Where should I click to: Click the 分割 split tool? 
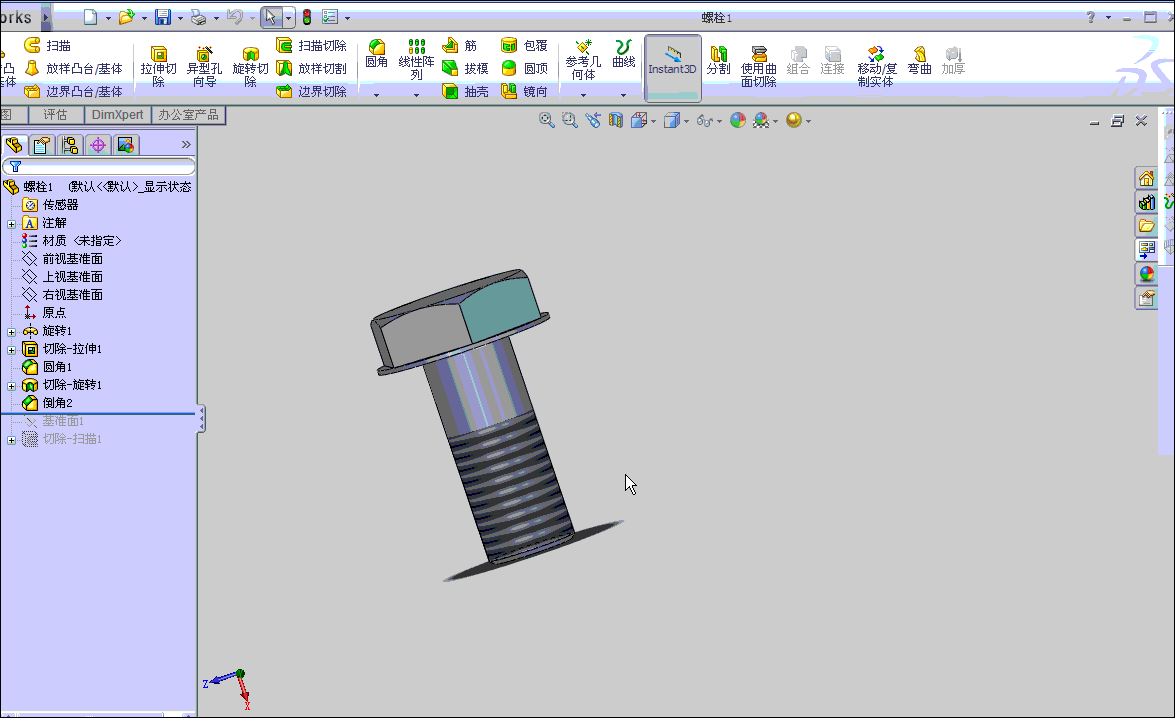point(718,60)
